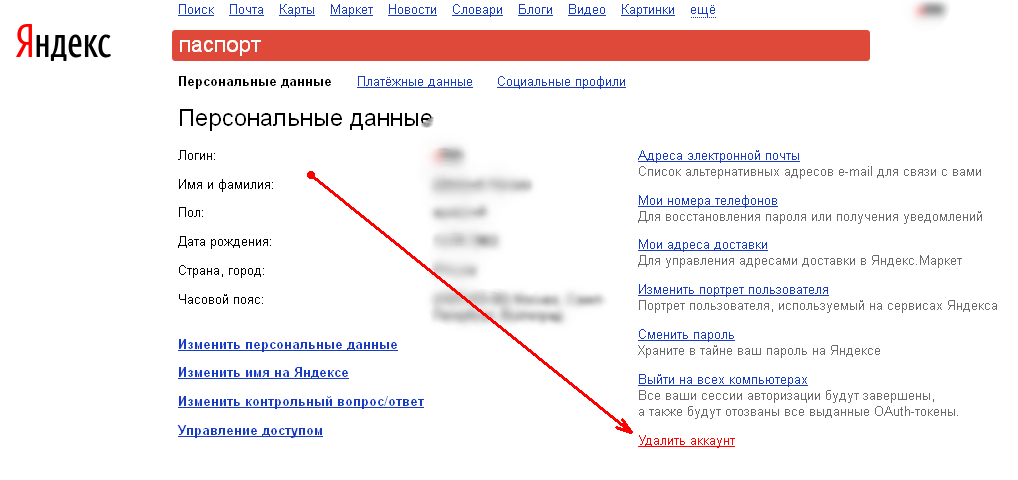Open the Поиск link in top navigation
This screenshot has width=1018, height=480.
pyautogui.click(x=196, y=10)
